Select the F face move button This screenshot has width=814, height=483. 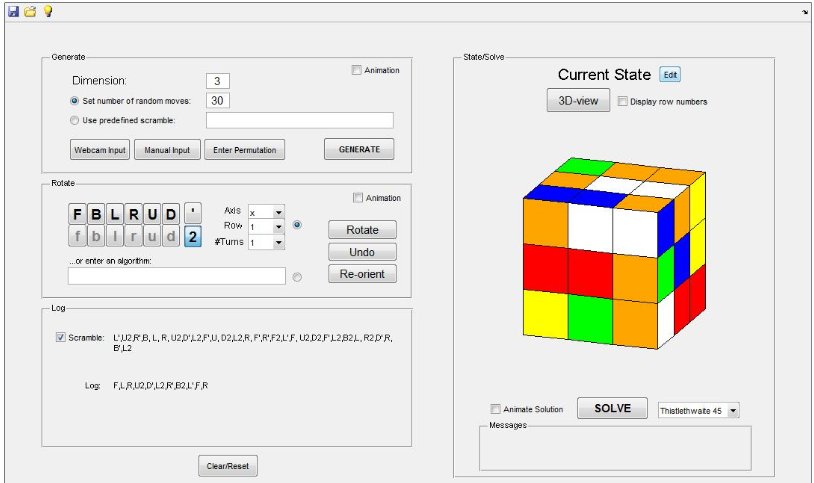pos(77,214)
